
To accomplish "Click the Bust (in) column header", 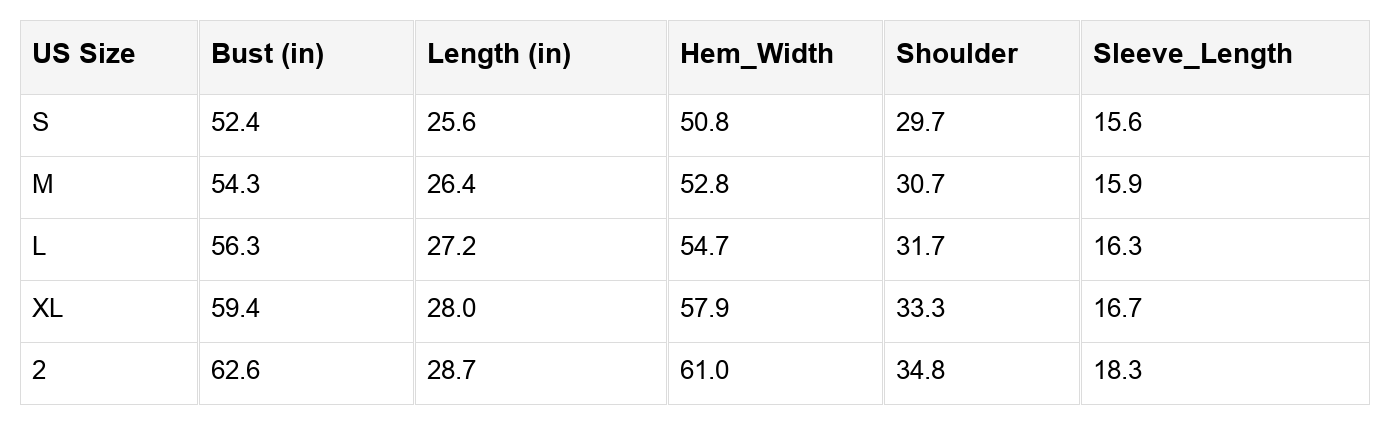I will (267, 54).
